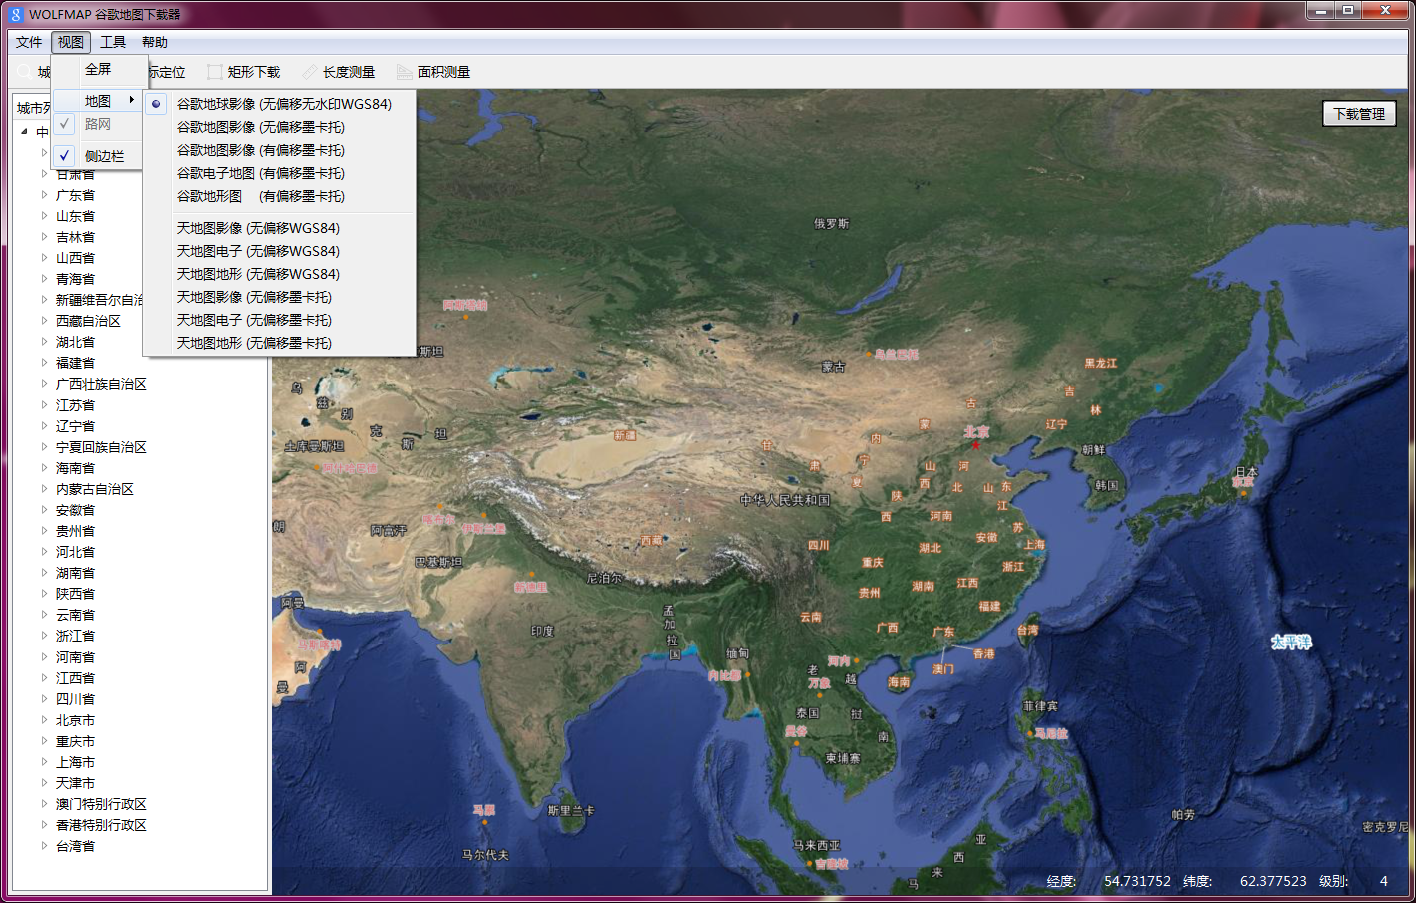Click the 面积测量 triangle ruler icon
1416x903 pixels.
(x=404, y=72)
